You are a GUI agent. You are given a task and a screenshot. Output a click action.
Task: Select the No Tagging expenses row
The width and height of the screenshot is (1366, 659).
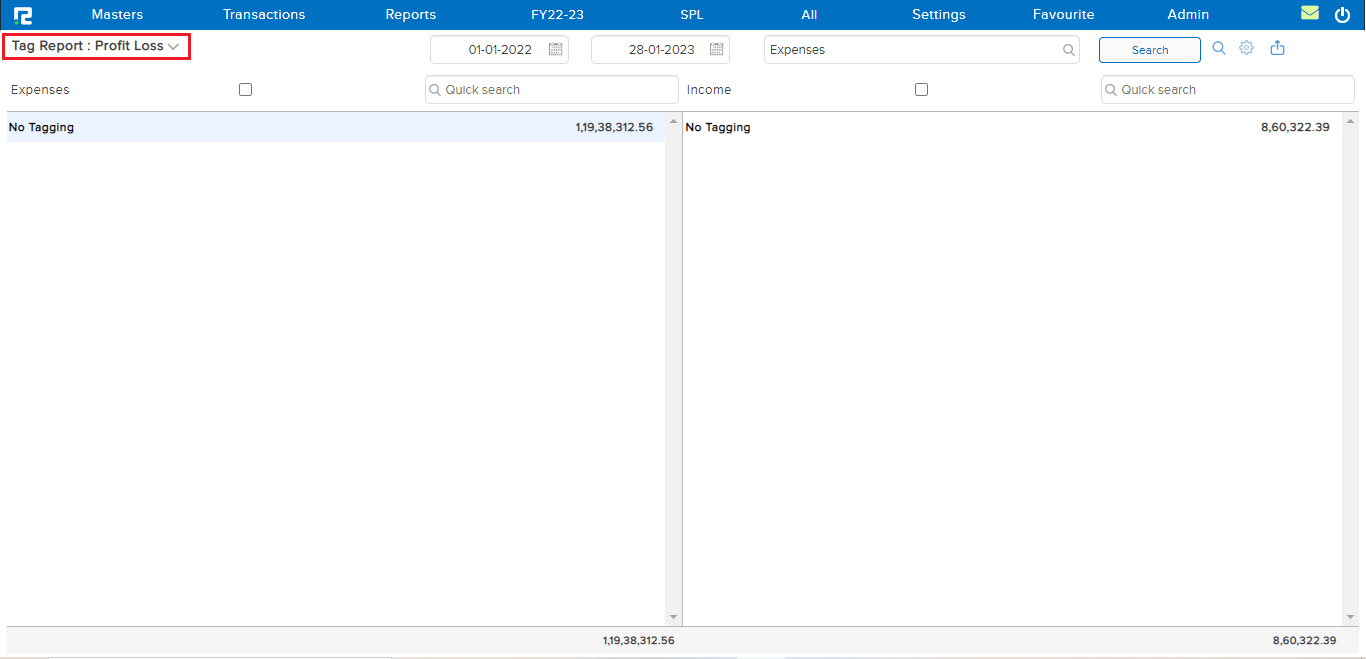coord(330,128)
